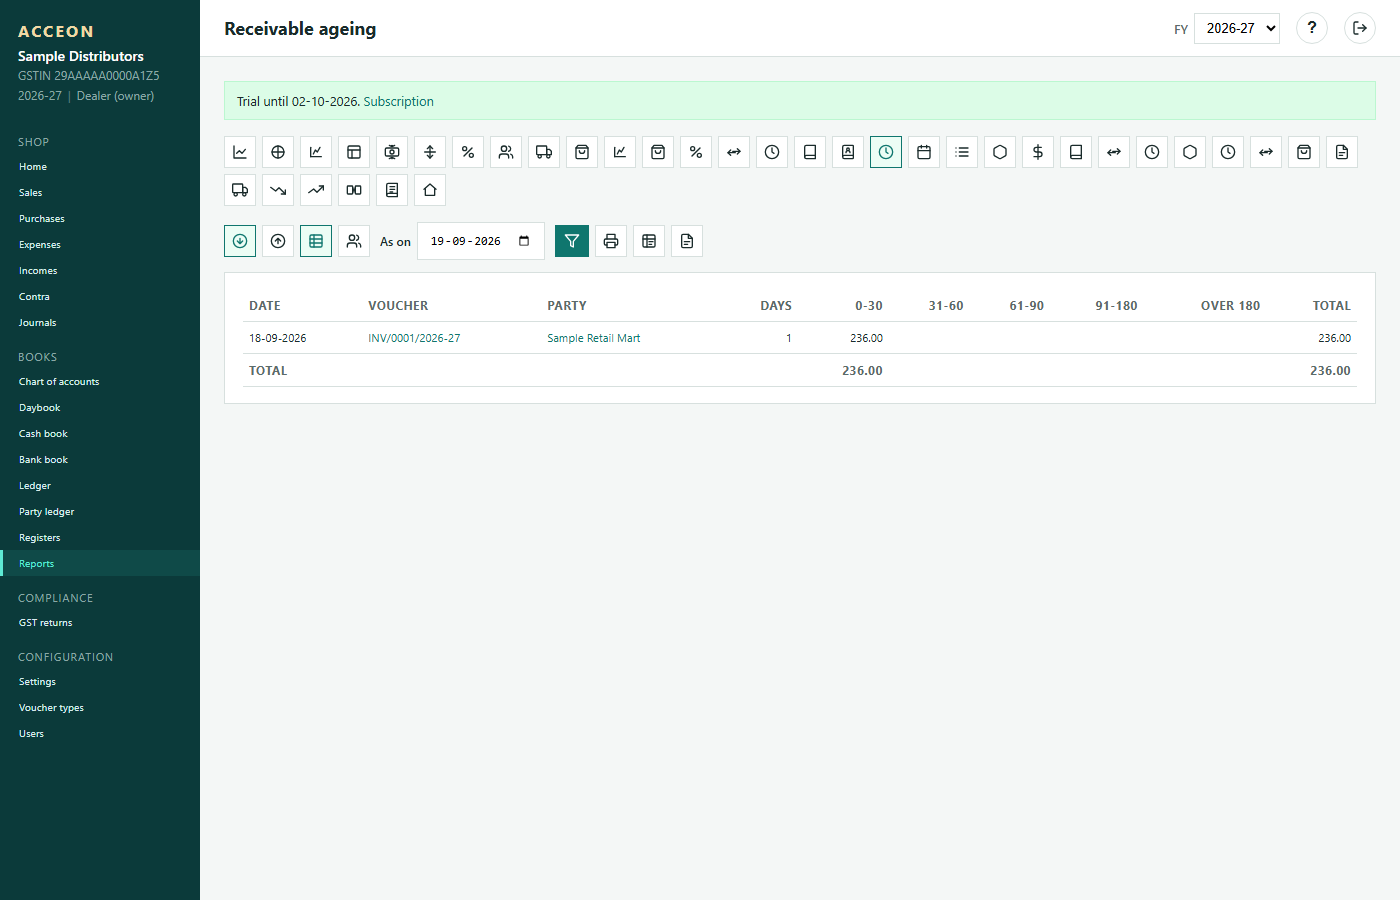Apply the green filter funnel button
Image resolution: width=1400 pixels, height=900 pixels.
tap(572, 241)
